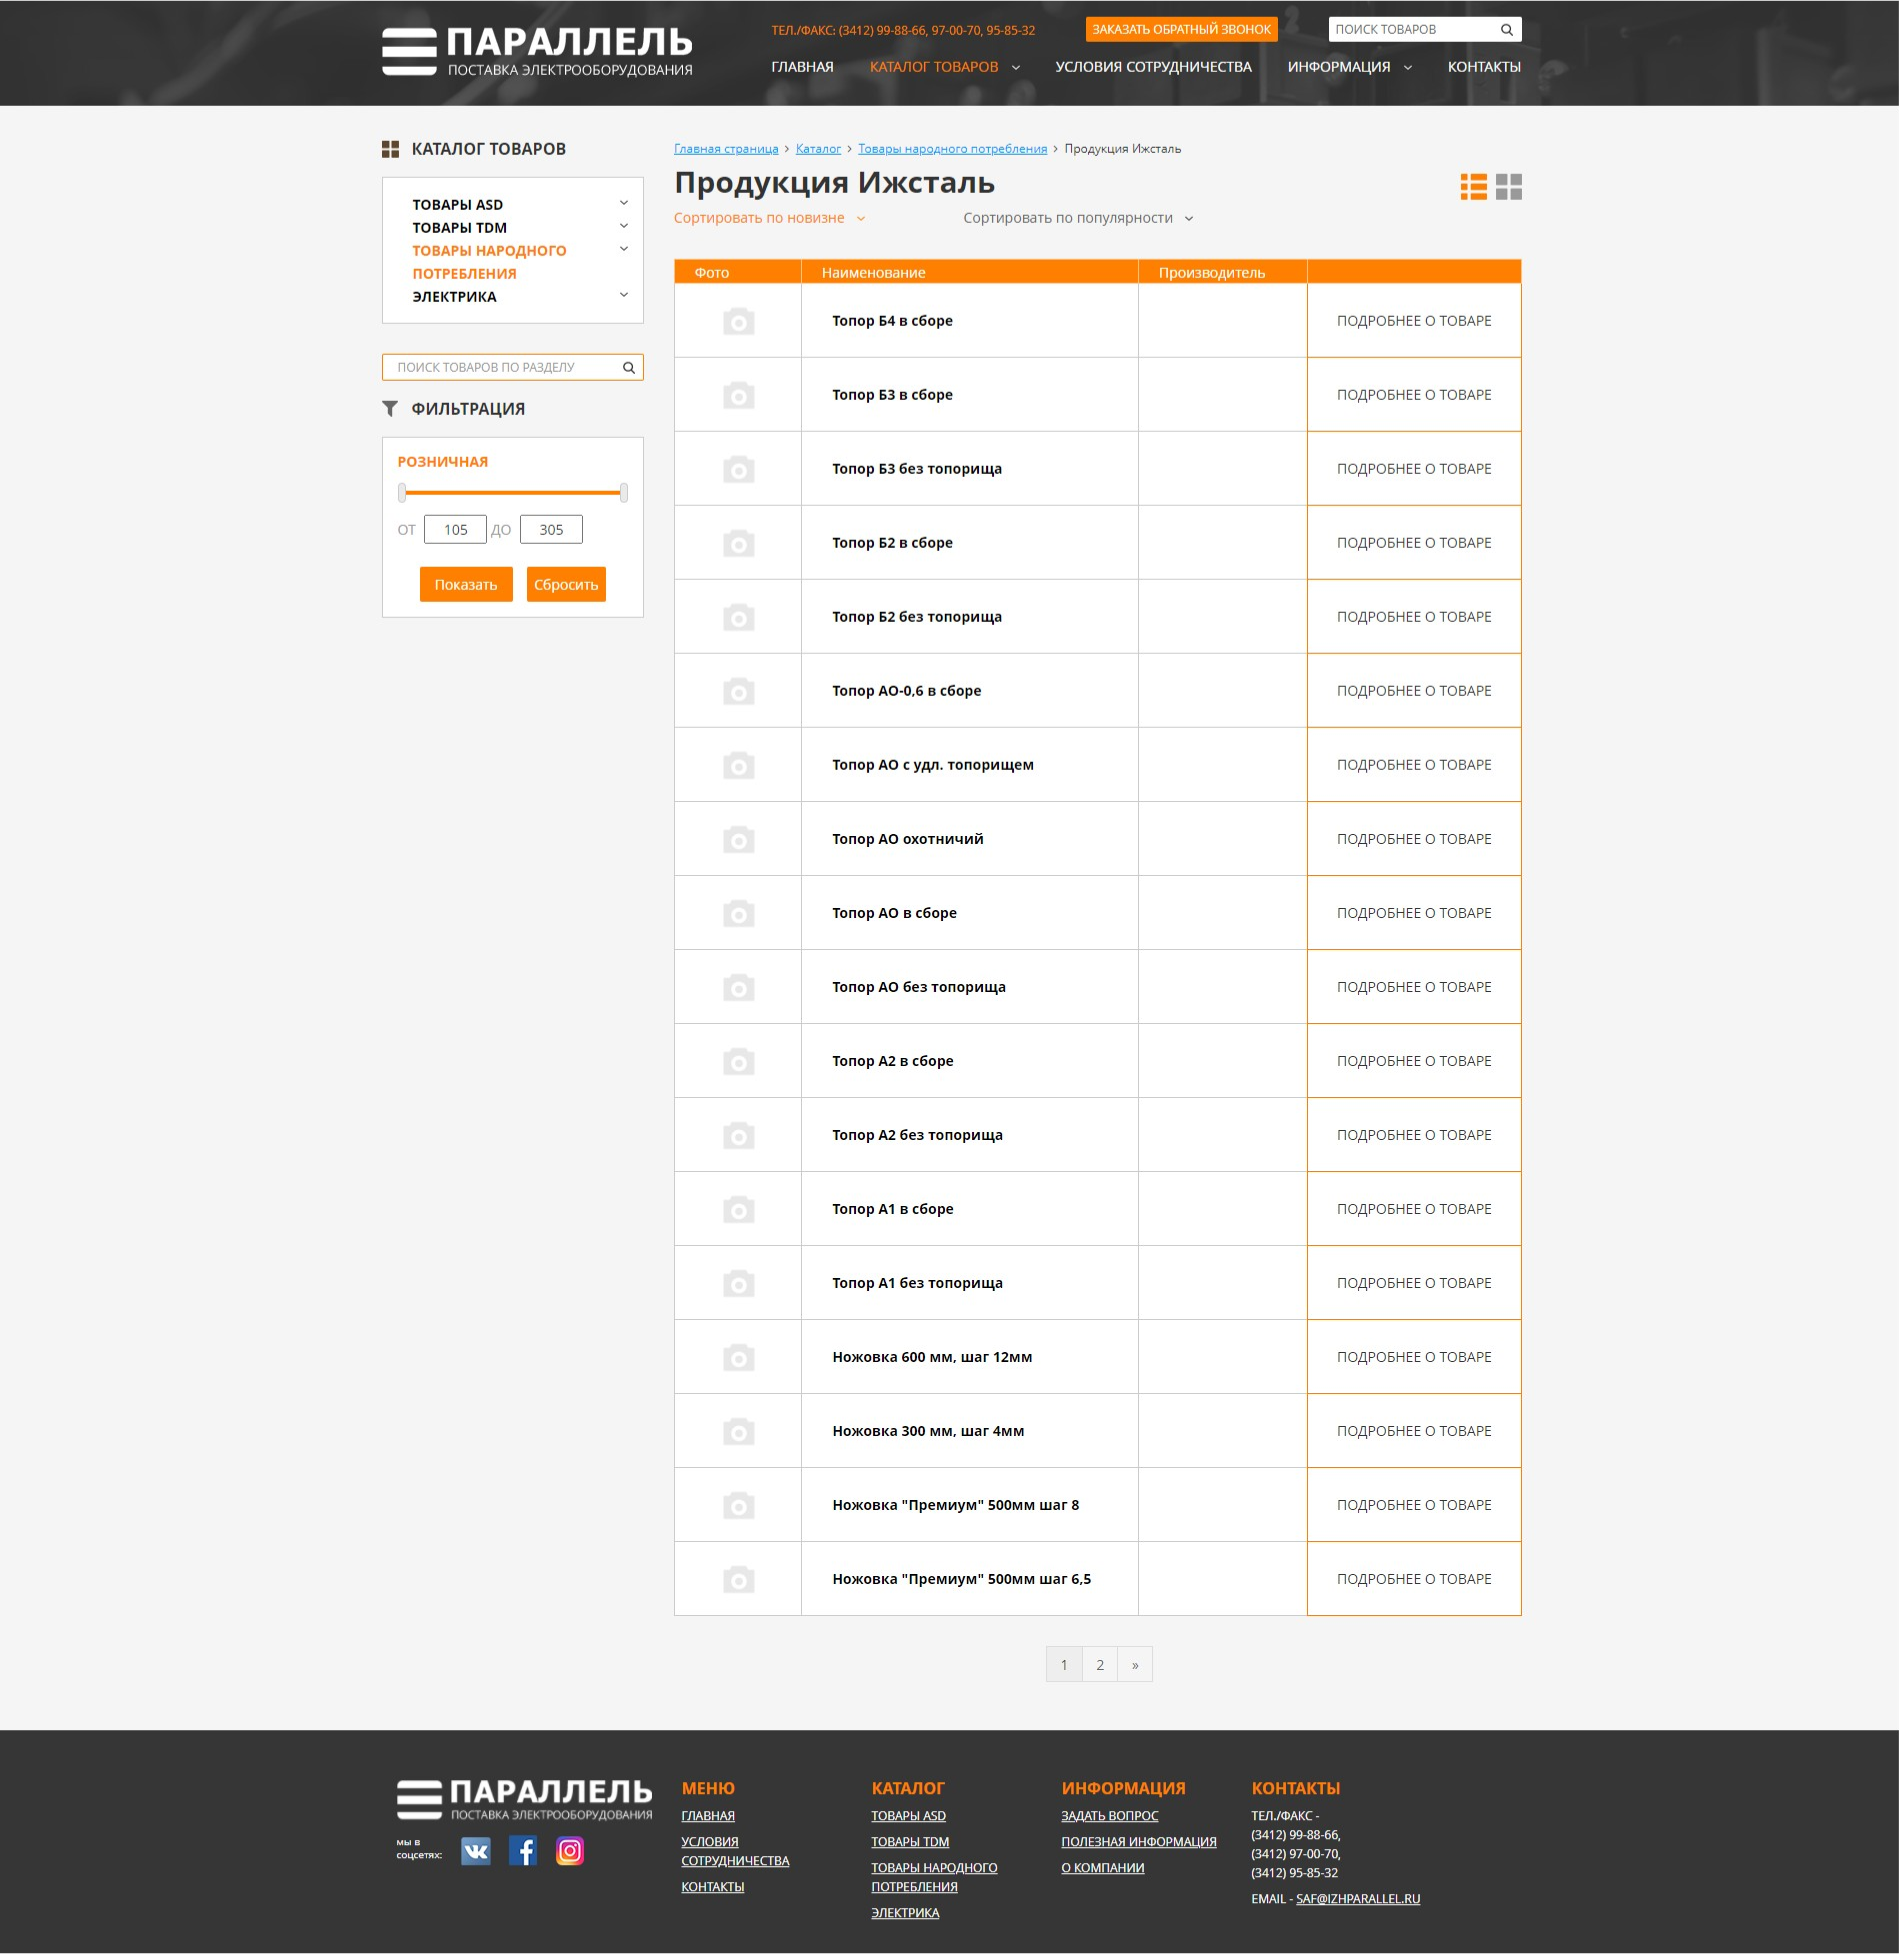This screenshot has height=1954, width=1899.
Task: Click the Параллель logo in the header
Action: 537,51
